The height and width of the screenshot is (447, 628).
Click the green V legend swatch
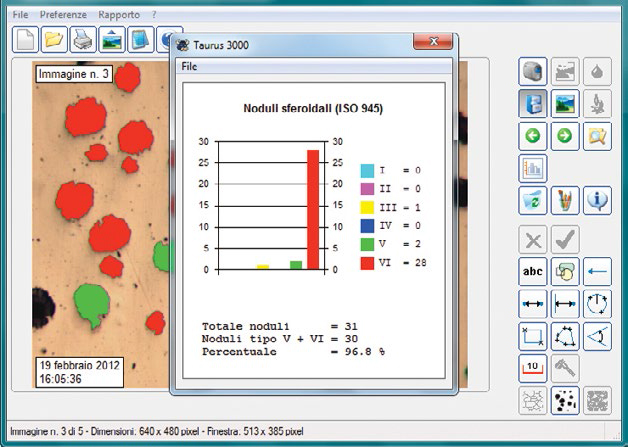pyautogui.click(x=367, y=245)
